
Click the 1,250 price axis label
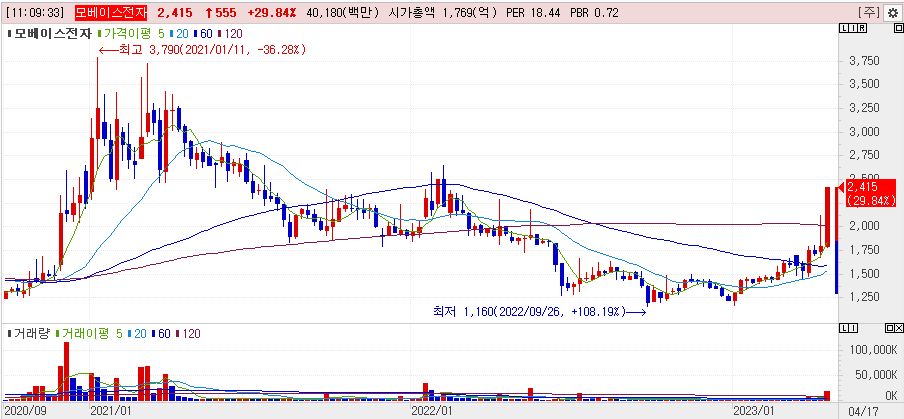(x=864, y=297)
